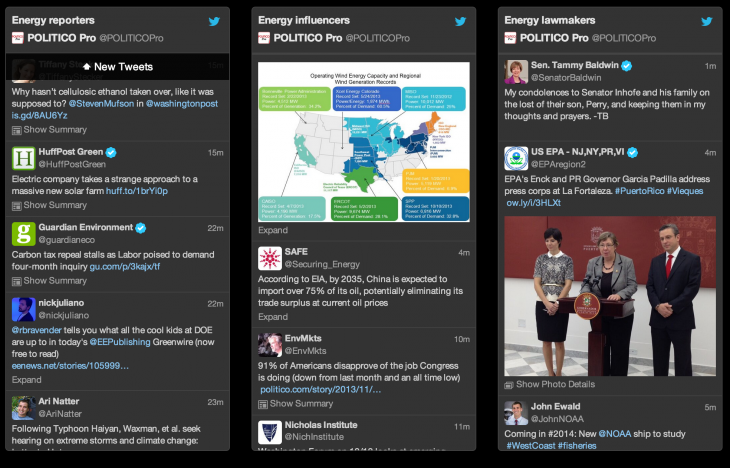
Task: Open Nicholas Institute shield avatar
Action: click(270, 432)
